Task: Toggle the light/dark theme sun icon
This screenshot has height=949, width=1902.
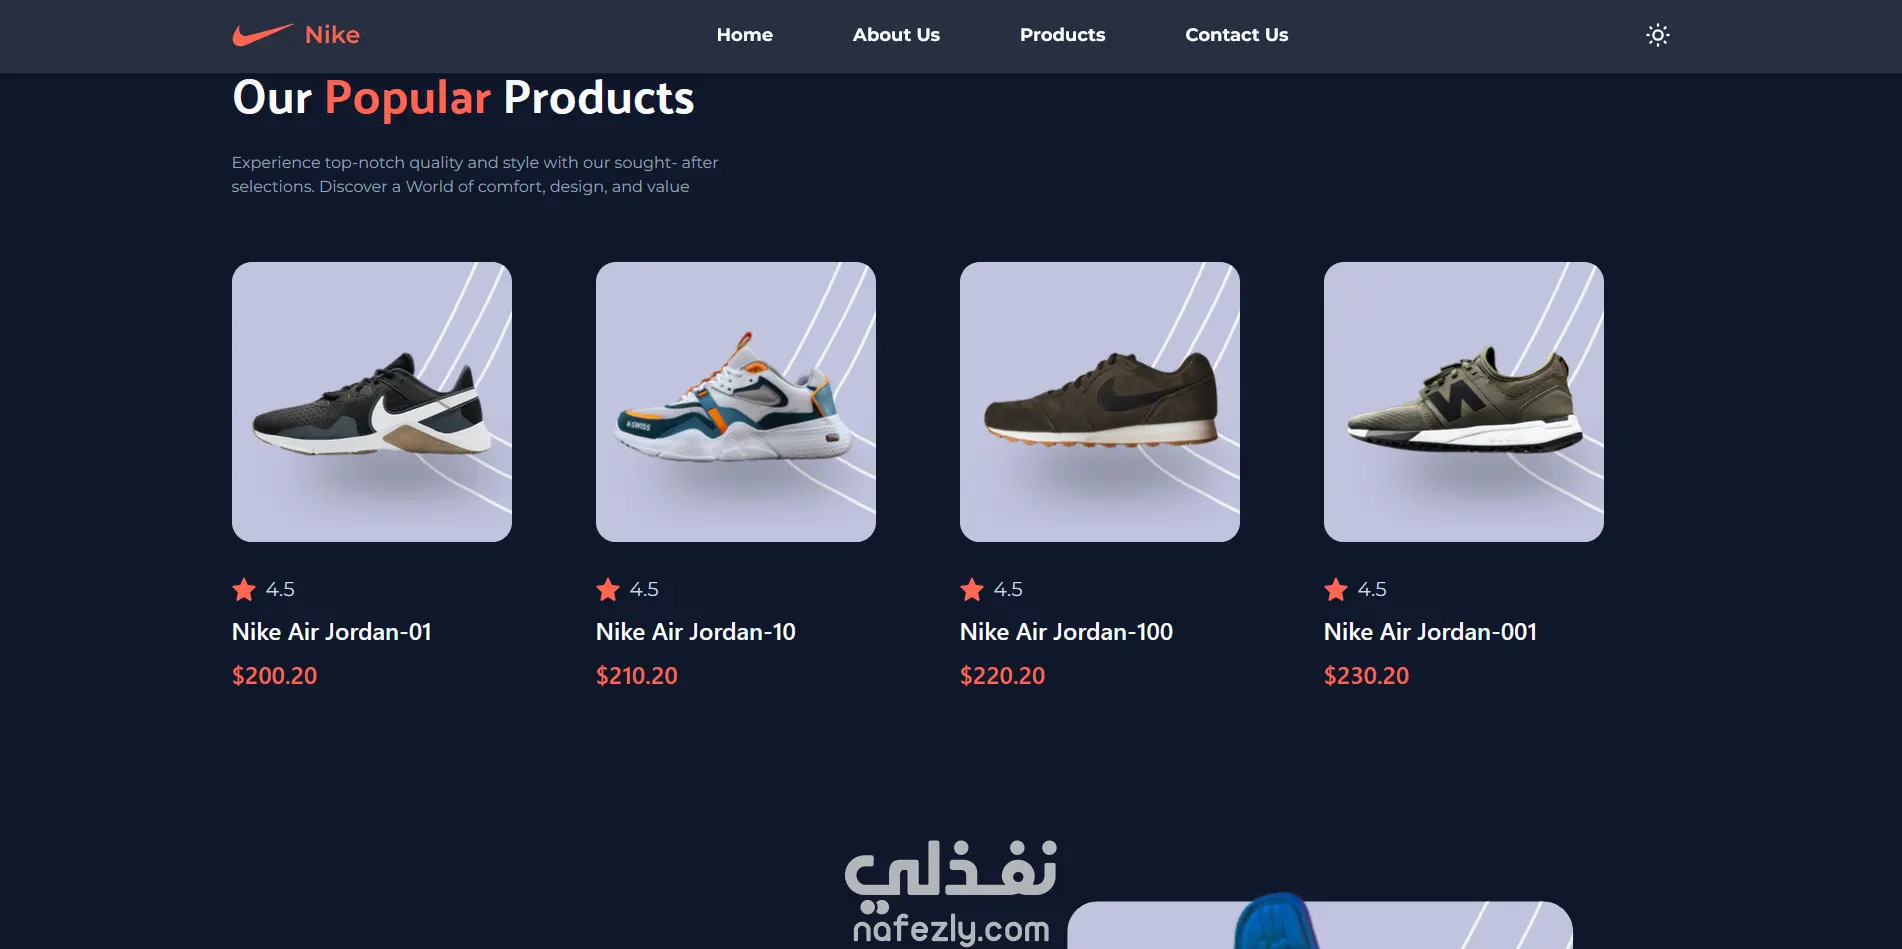Action: click(x=1657, y=35)
